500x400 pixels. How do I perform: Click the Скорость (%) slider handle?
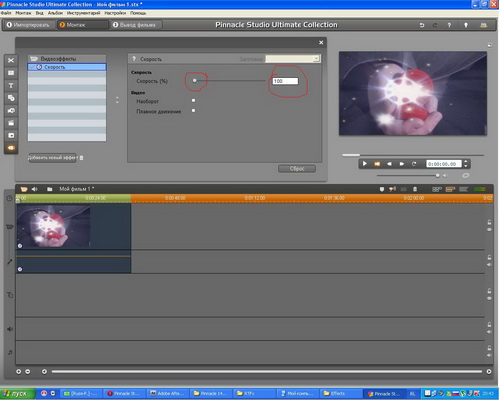pyautogui.click(x=195, y=81)
